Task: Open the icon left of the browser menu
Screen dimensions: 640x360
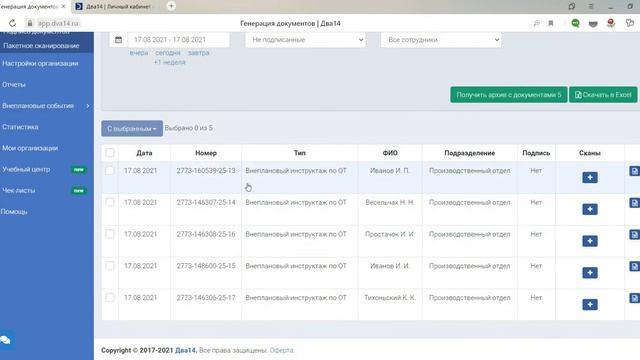Action: pyautogui.click(x=572, y=7)
